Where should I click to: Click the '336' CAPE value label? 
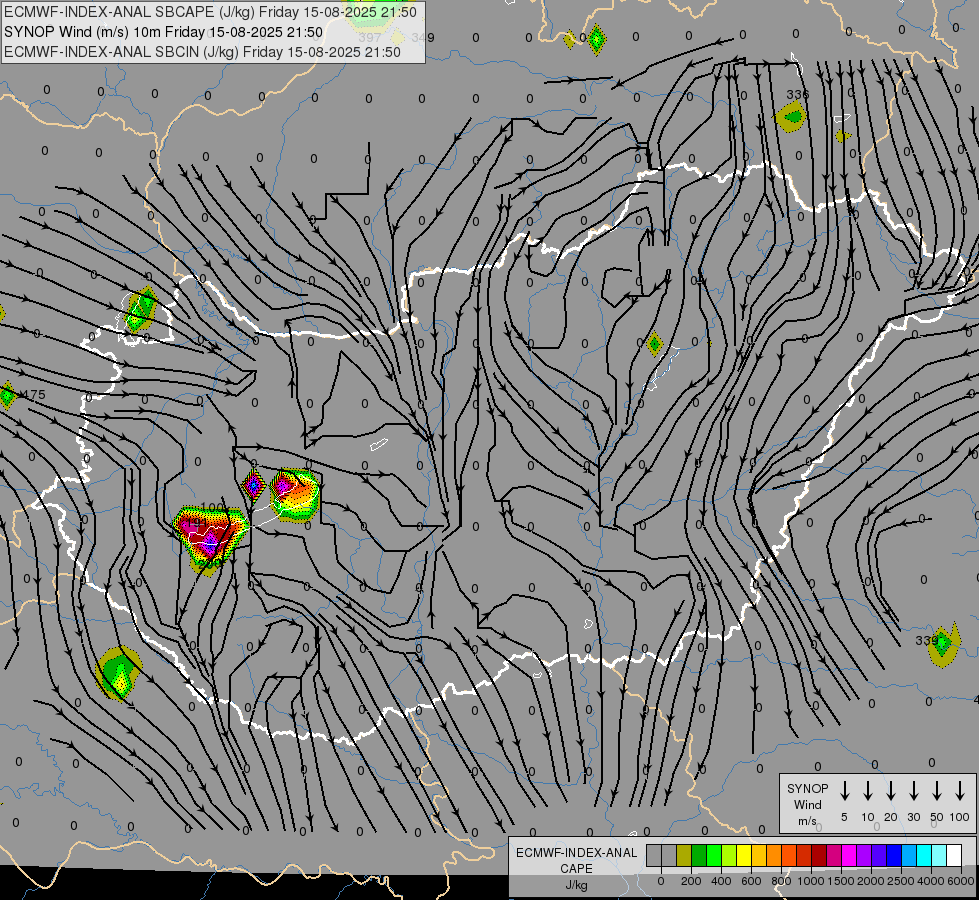coord(797,94)
